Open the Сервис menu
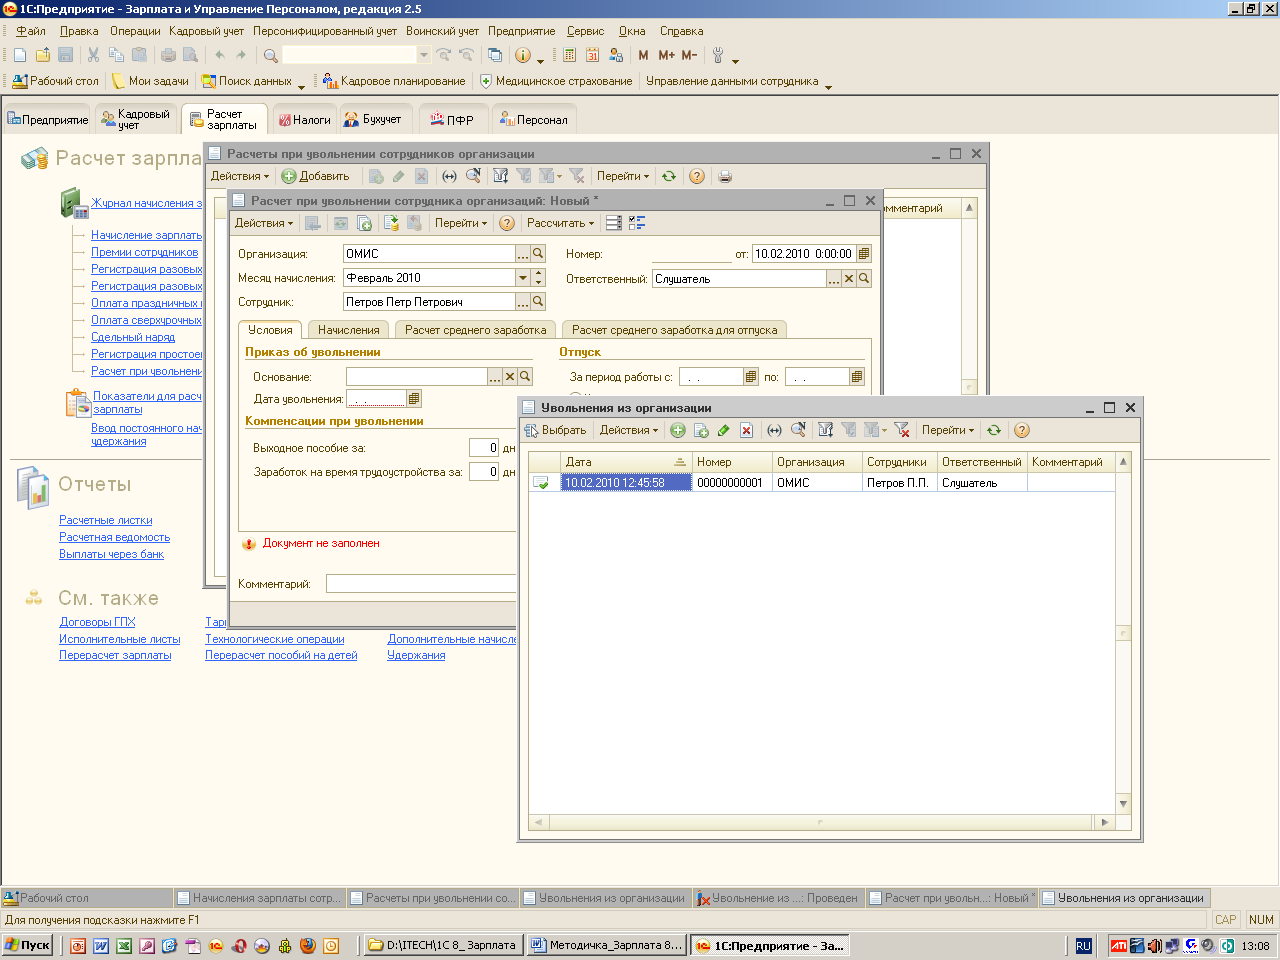The height and width of the screenshot is (960, 1280). tap(585, 31)
